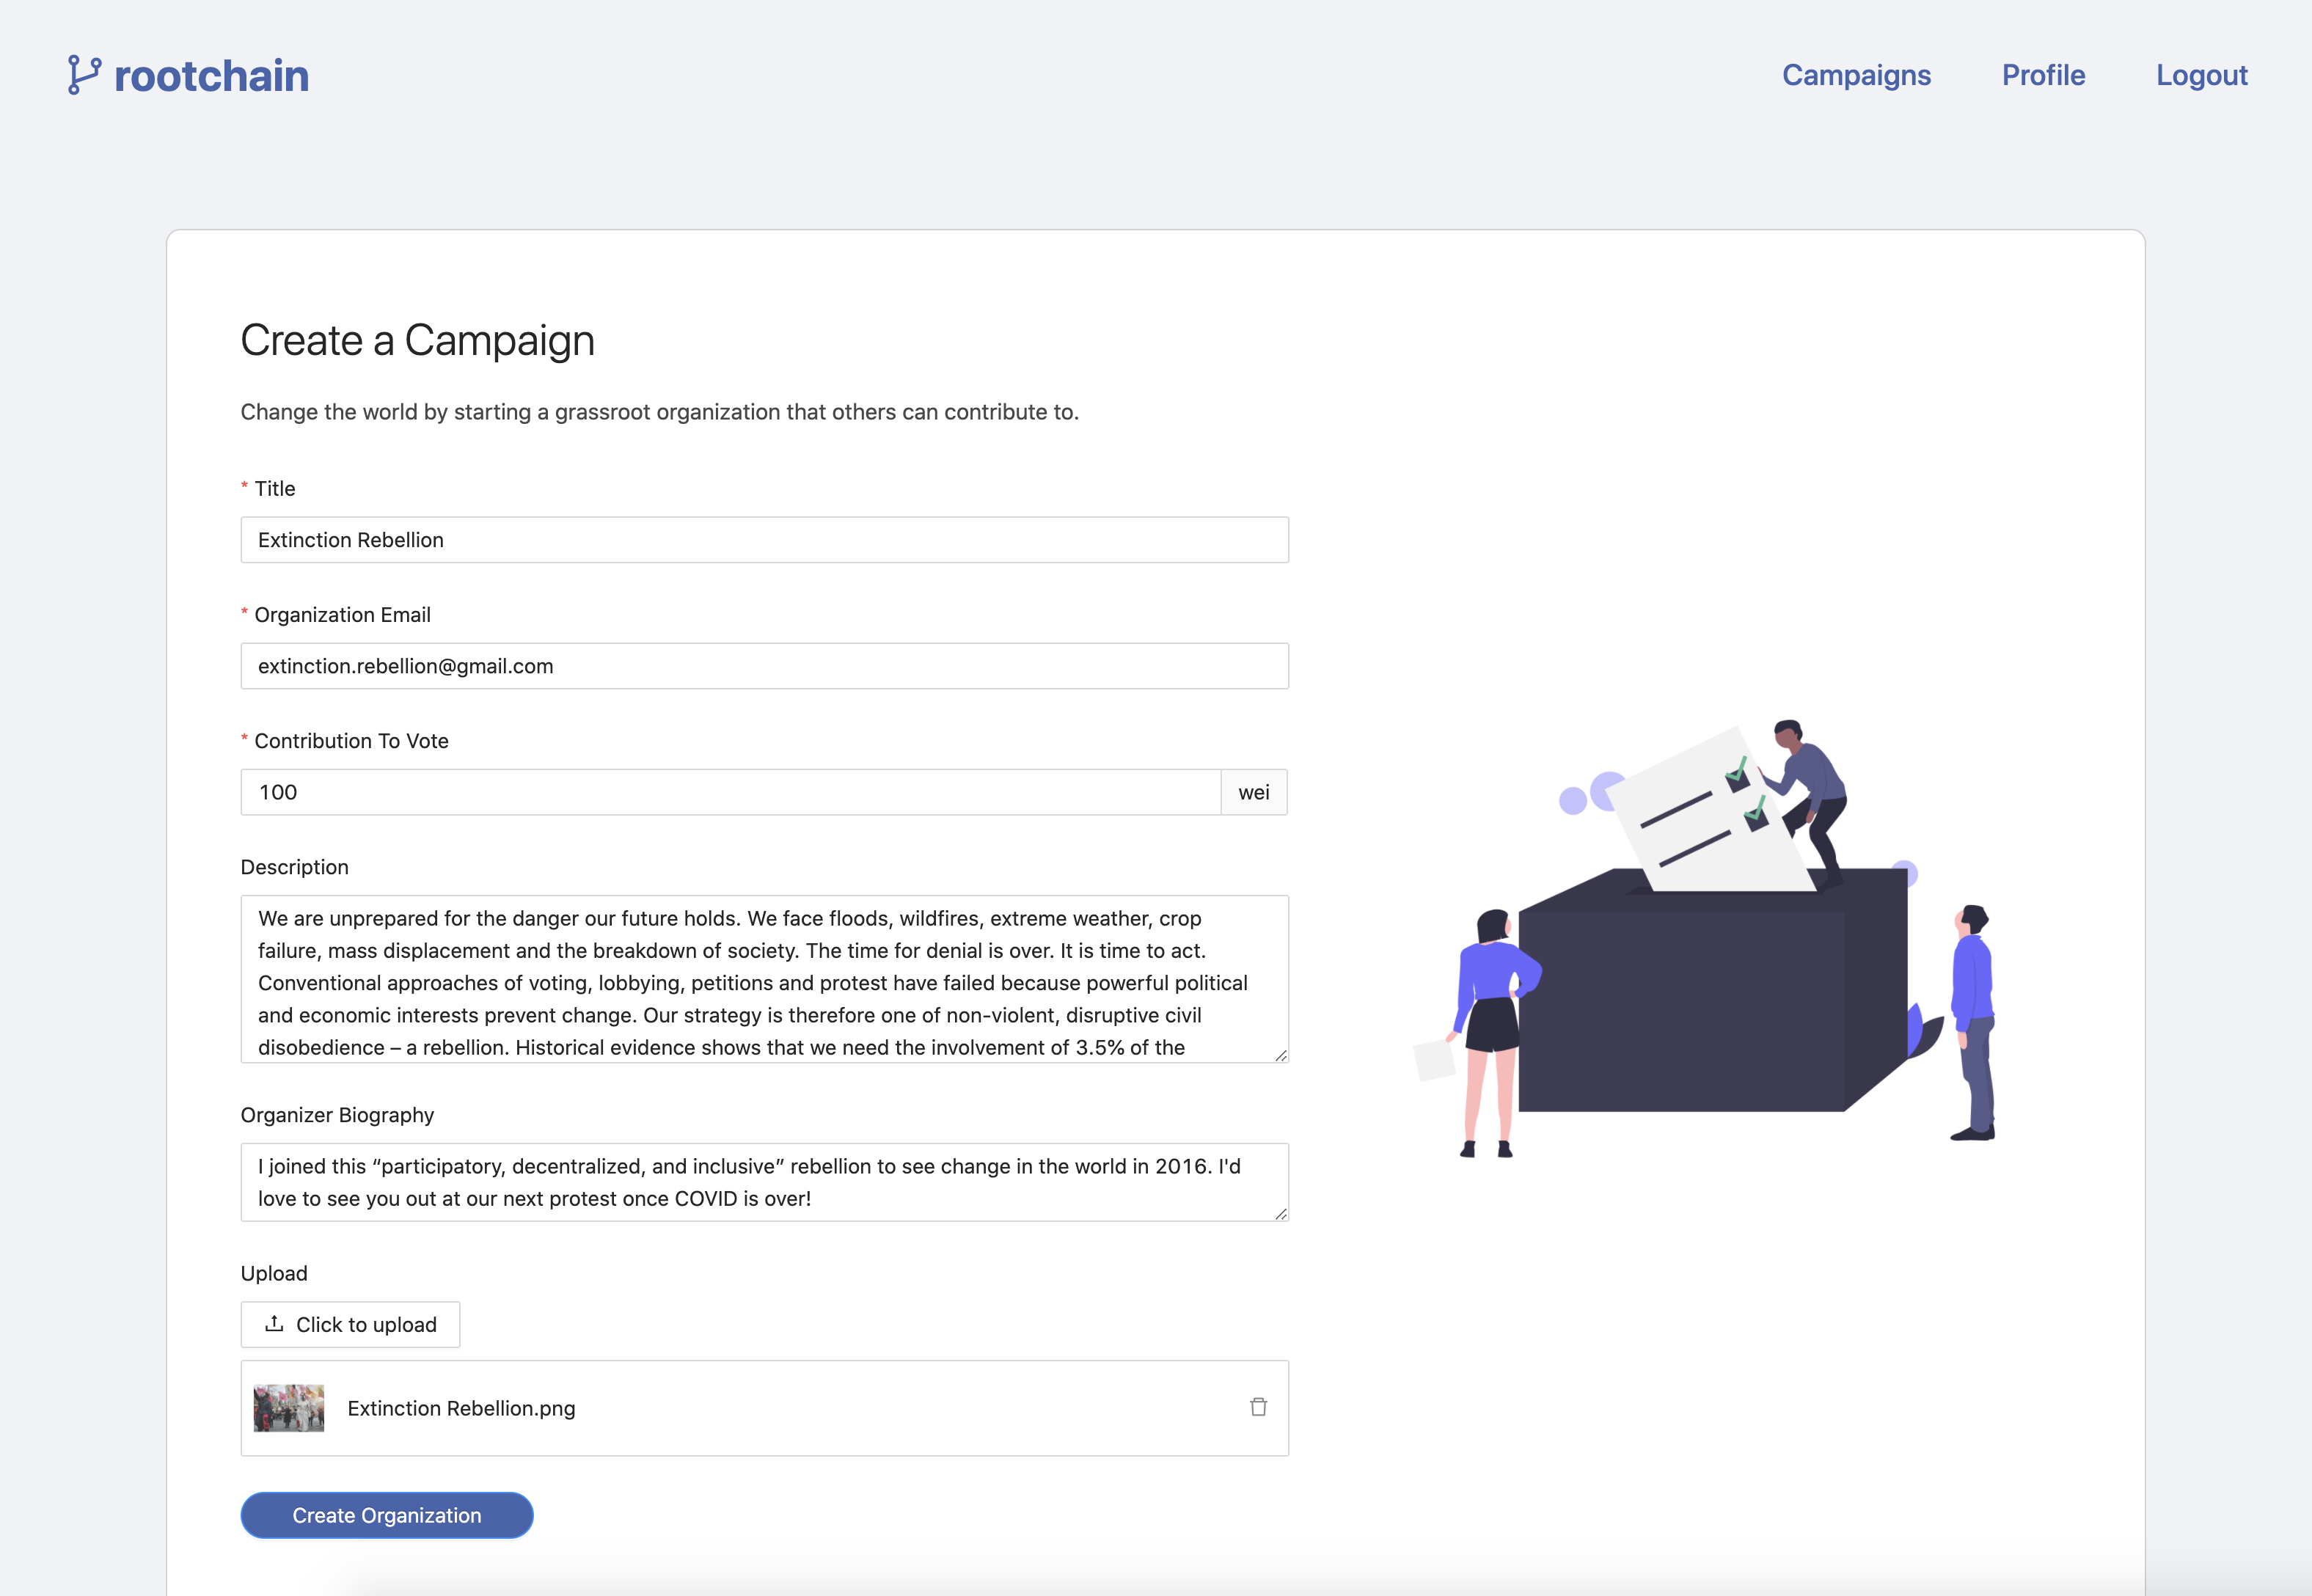
Task: Click the wei unit addon label
Action: [x=1253, y=792]
